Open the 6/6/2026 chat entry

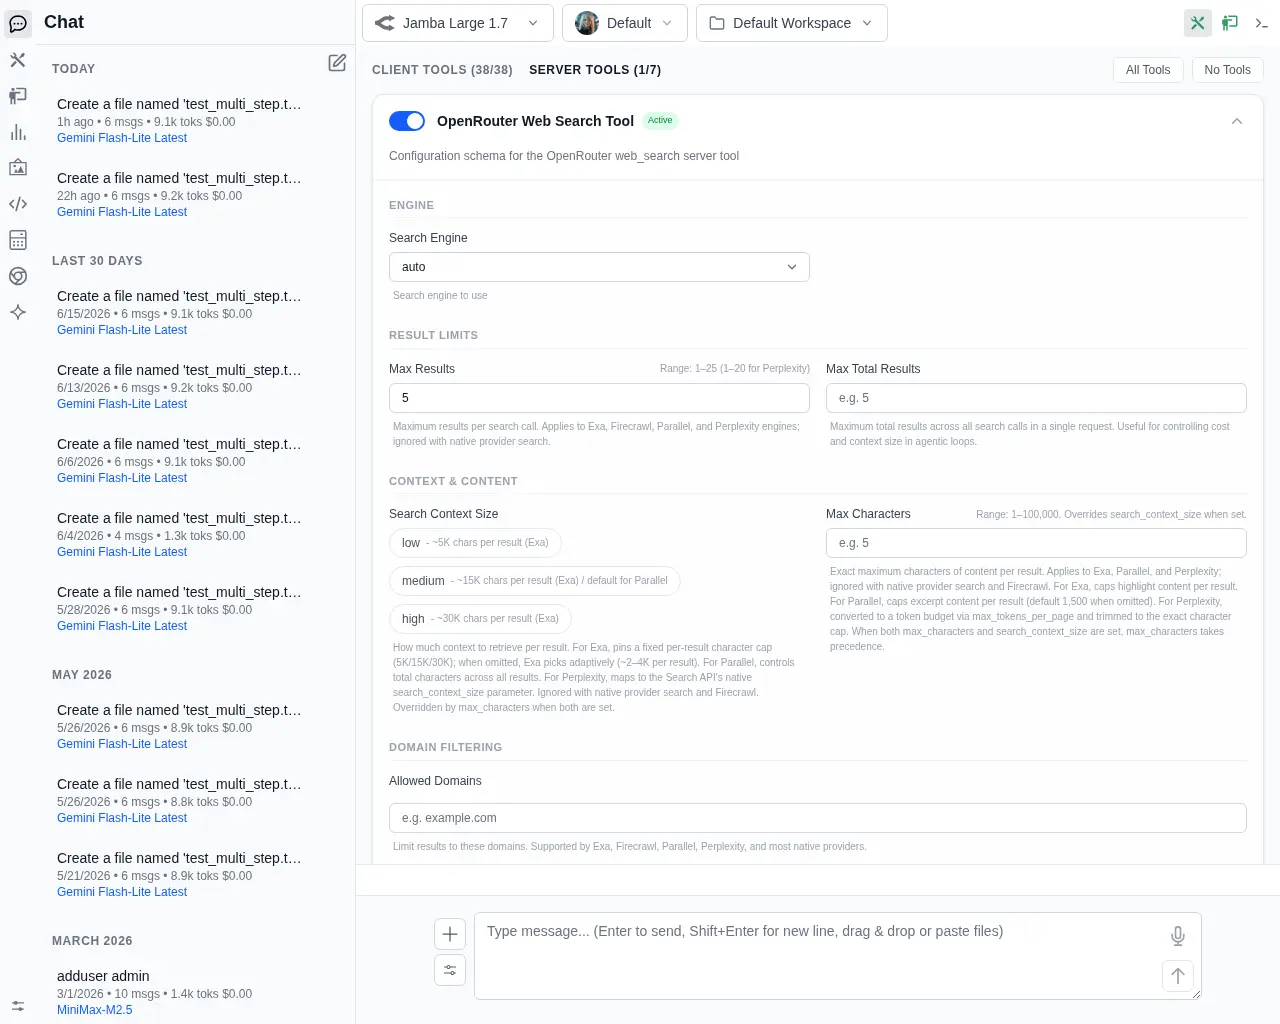180,461
